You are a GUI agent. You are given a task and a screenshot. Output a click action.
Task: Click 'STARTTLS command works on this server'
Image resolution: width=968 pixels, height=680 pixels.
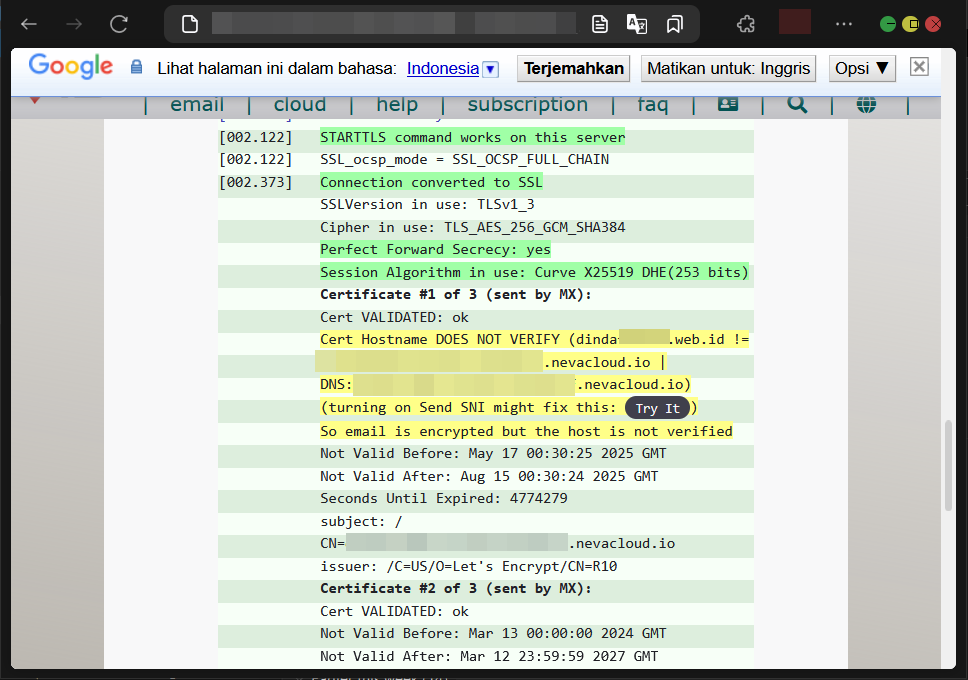coord(472,137)
